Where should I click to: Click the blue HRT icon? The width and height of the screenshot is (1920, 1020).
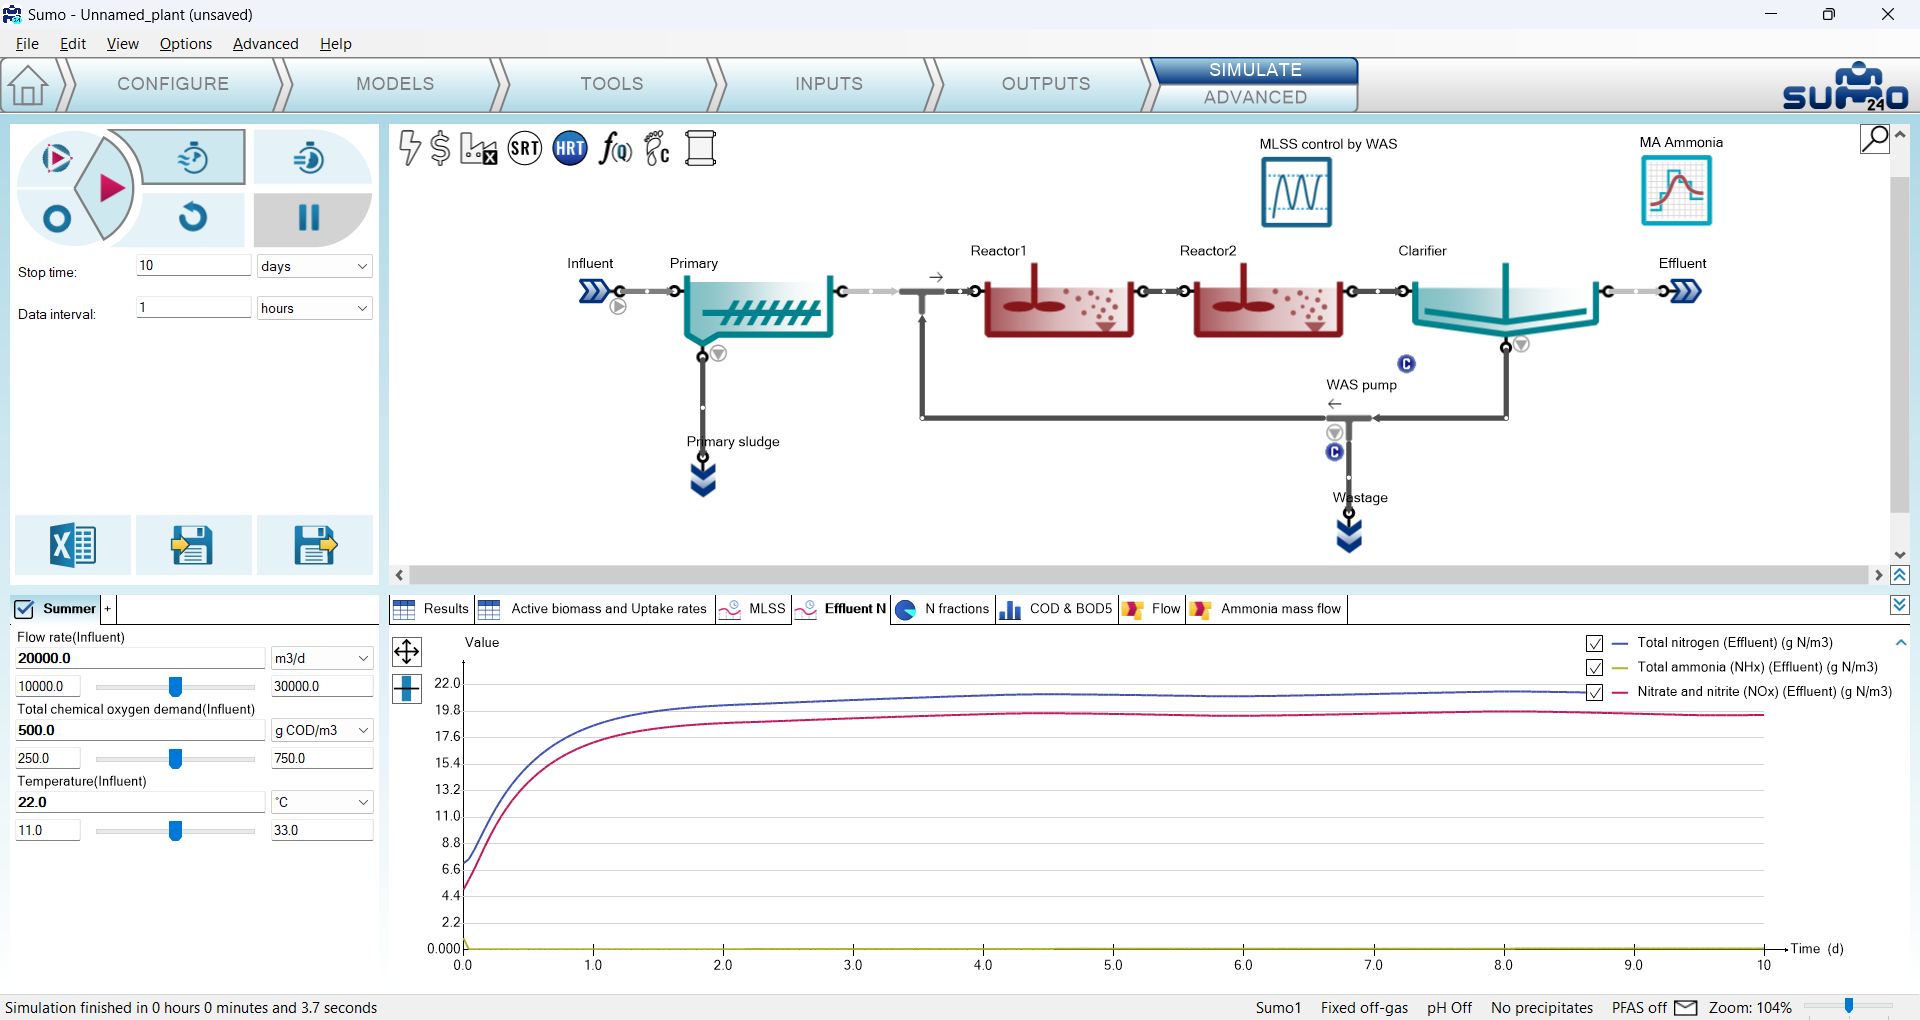point(570,149)
